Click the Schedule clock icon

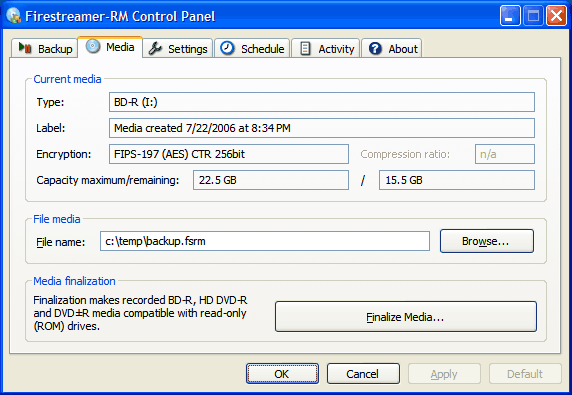click(x=227, y=48)
